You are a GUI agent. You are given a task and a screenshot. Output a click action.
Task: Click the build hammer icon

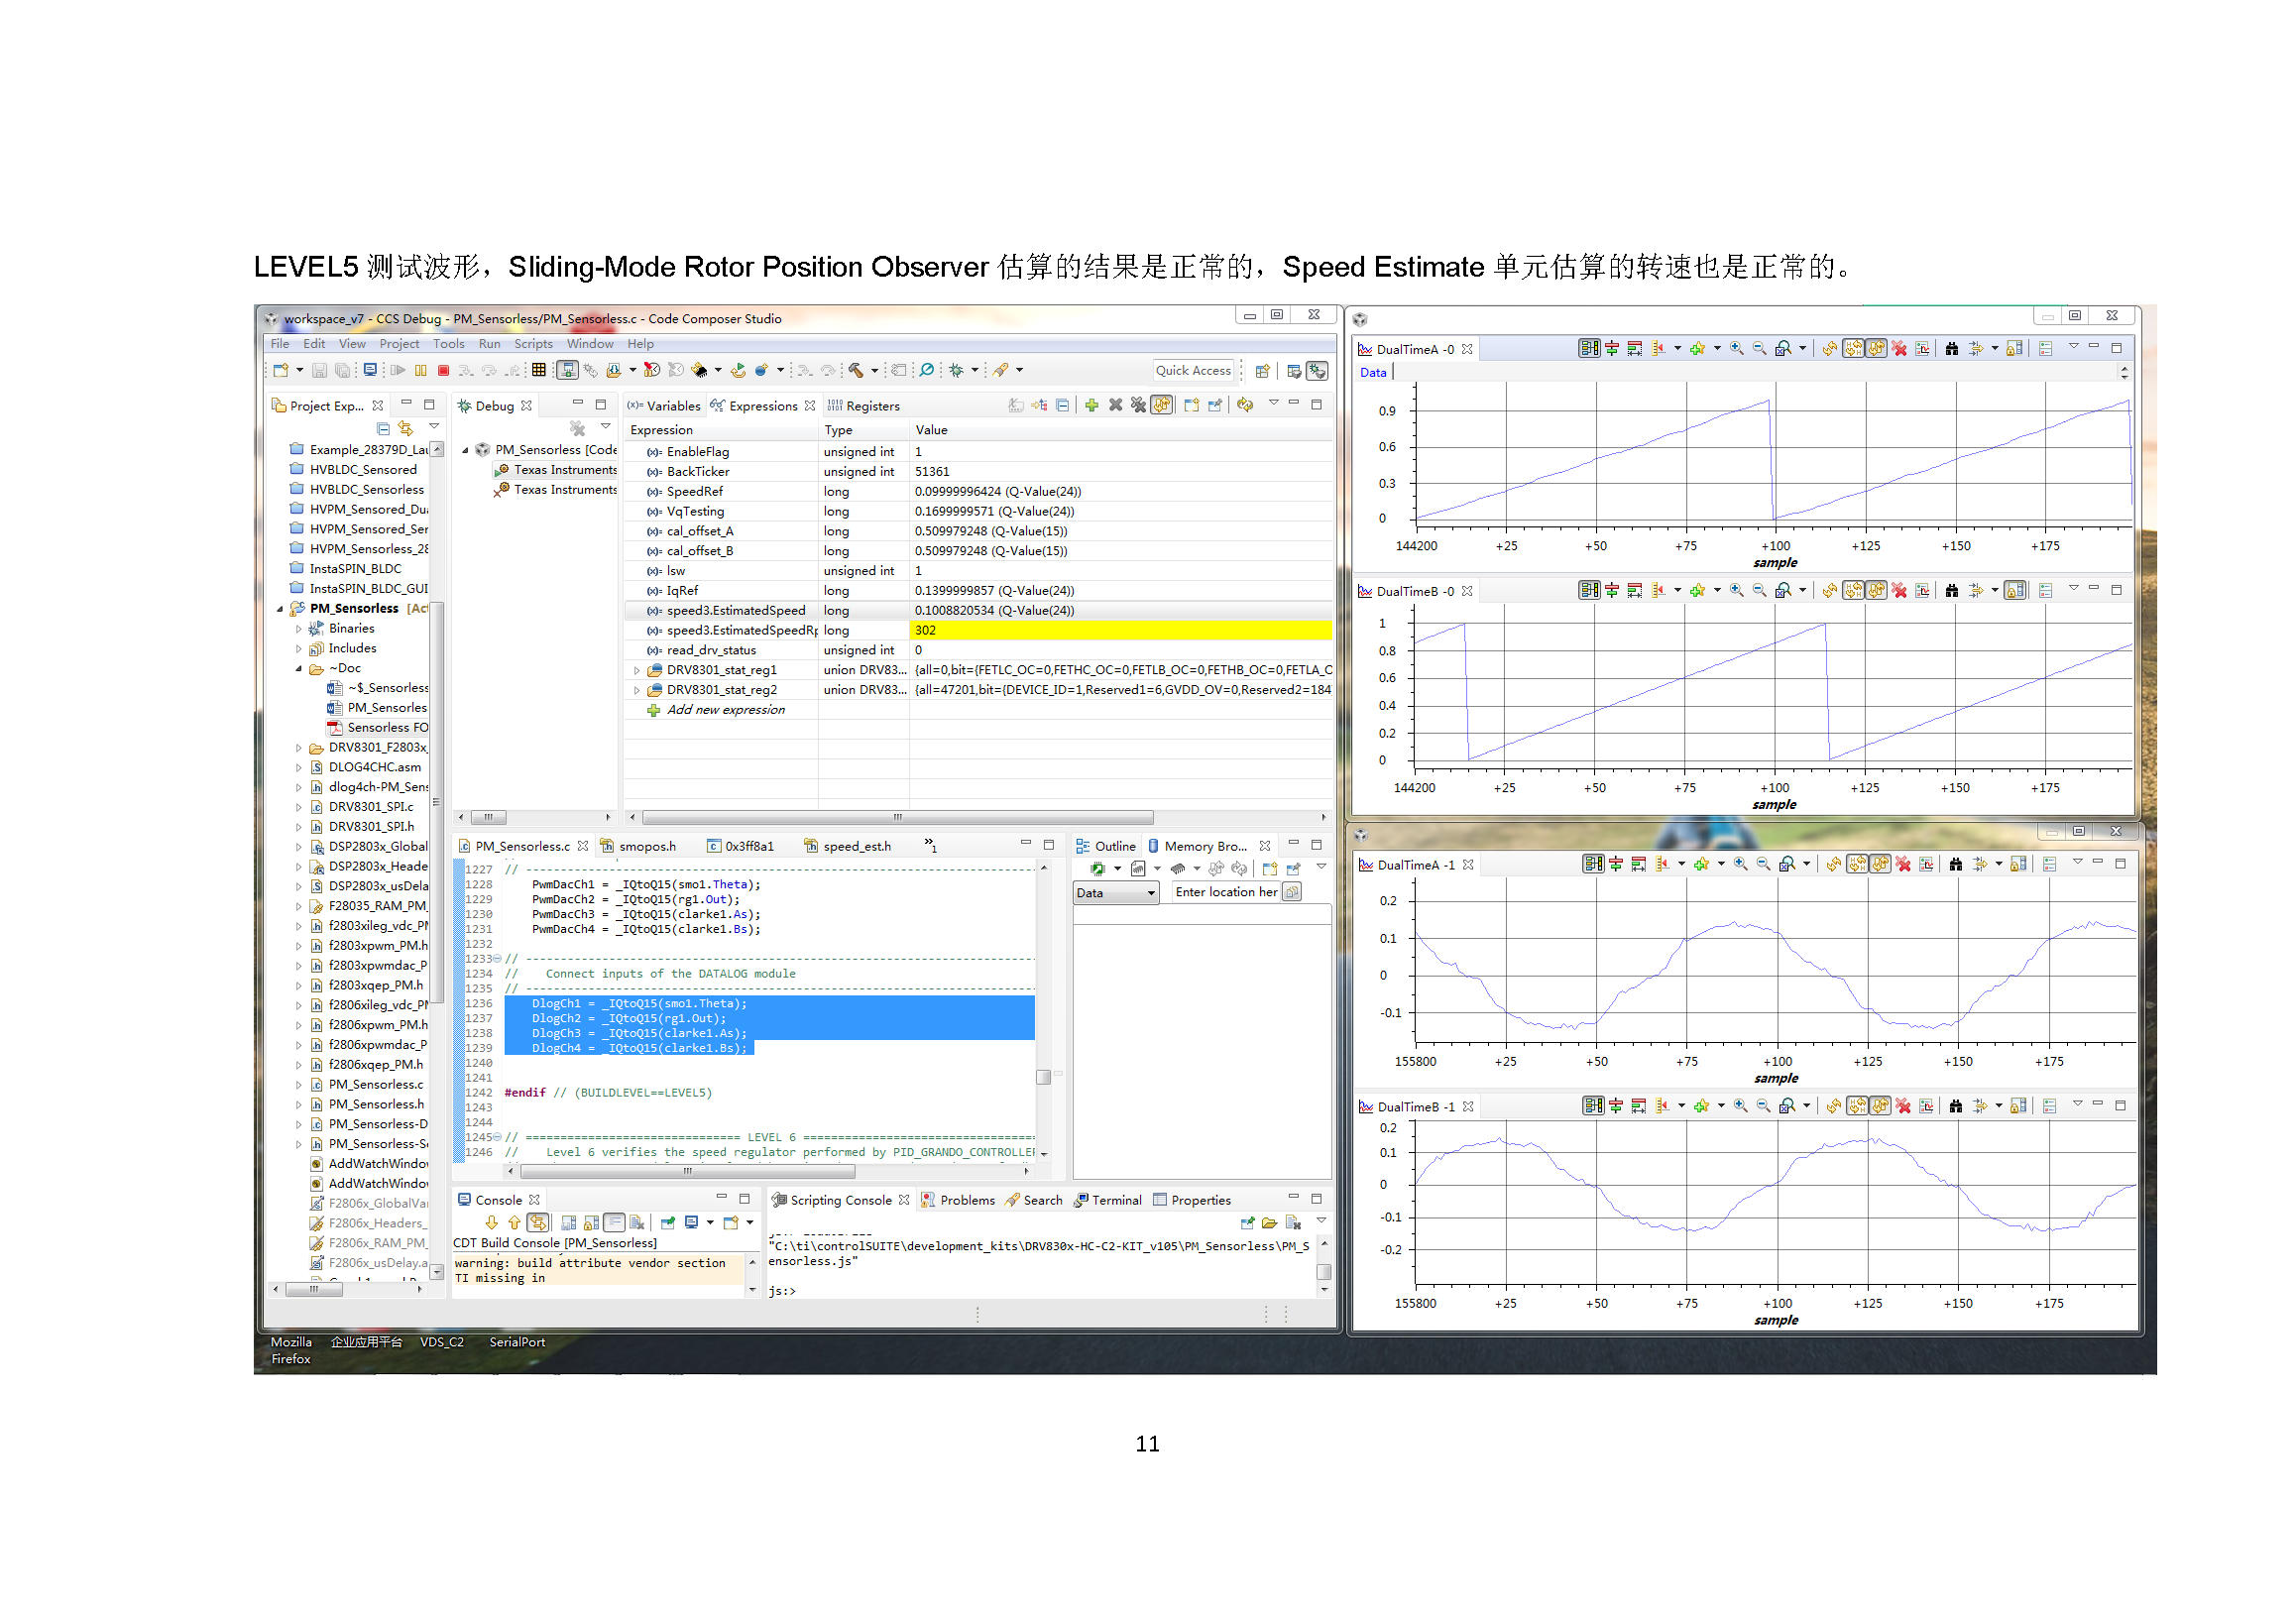tap(856, 371)
